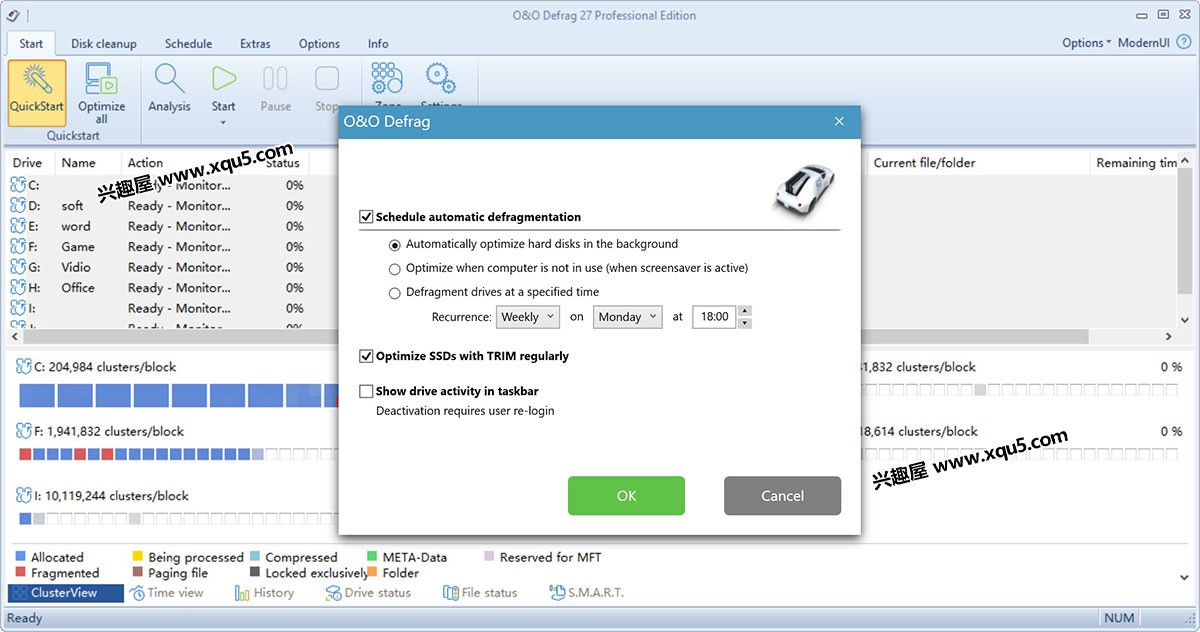The width and height of the screenshot is (1200, 632).
Task: Click drive icon beside I: 10,119,244 clusters
Action: (23, 495)
